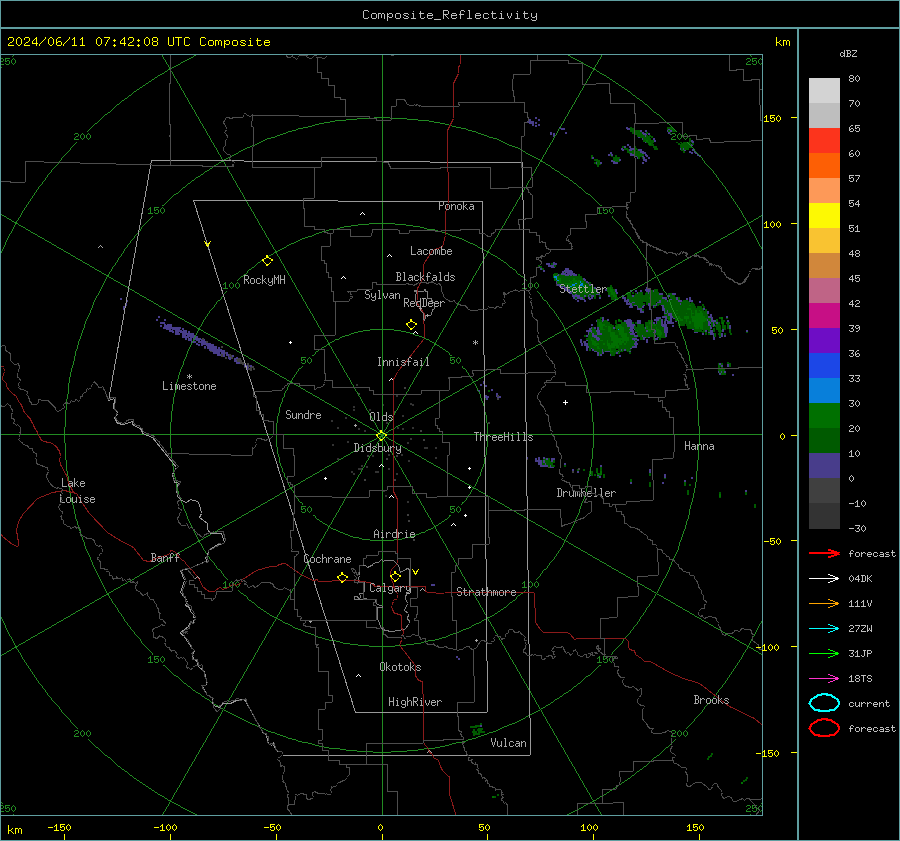Click the magenta swatch between 42 and 39

[824, 316]
